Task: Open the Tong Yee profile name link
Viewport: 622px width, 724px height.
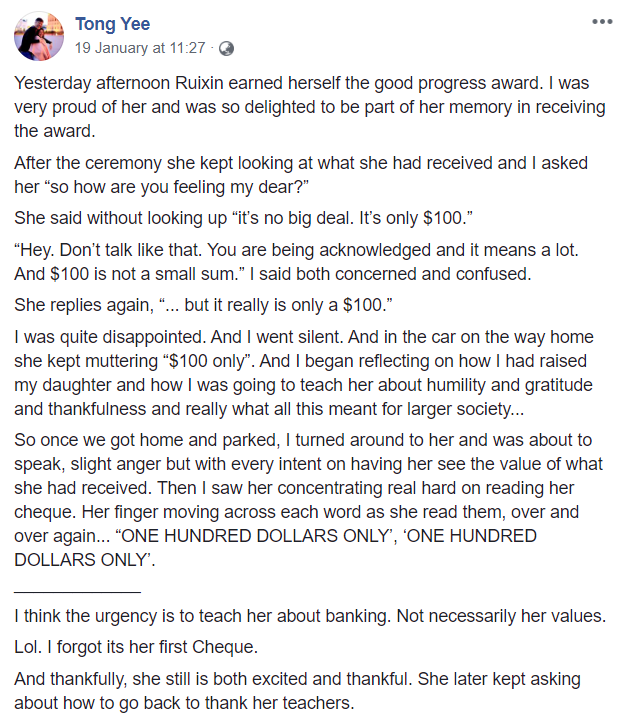Action: point(111,24)
